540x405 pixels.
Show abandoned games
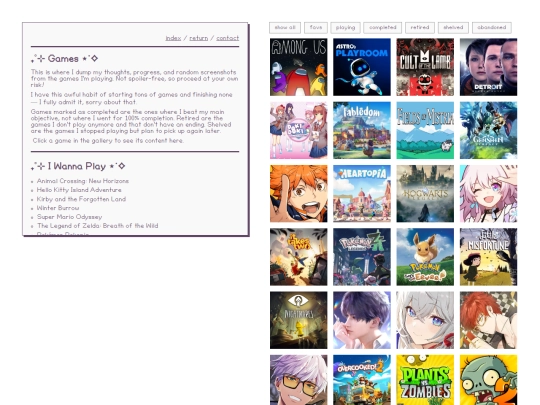[492, 28]
